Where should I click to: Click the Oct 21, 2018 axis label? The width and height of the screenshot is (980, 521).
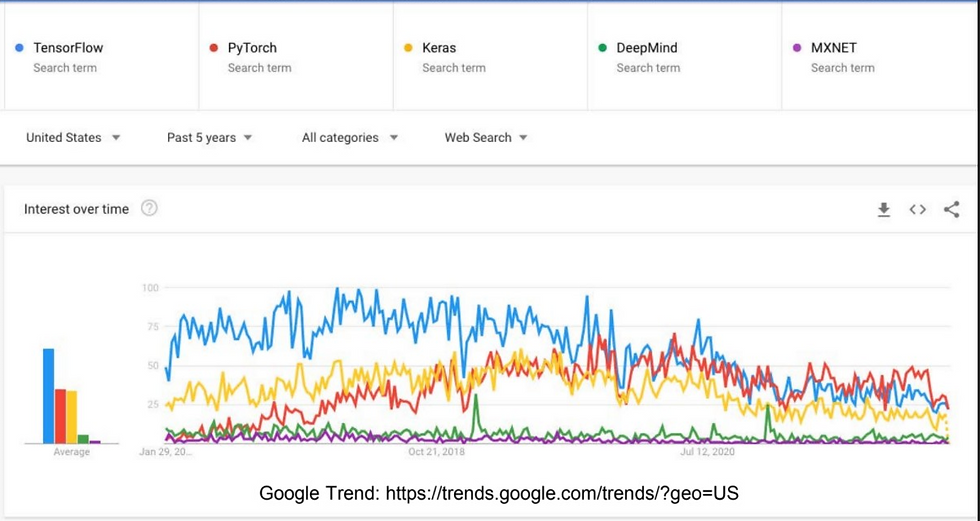tap(436, 452)
